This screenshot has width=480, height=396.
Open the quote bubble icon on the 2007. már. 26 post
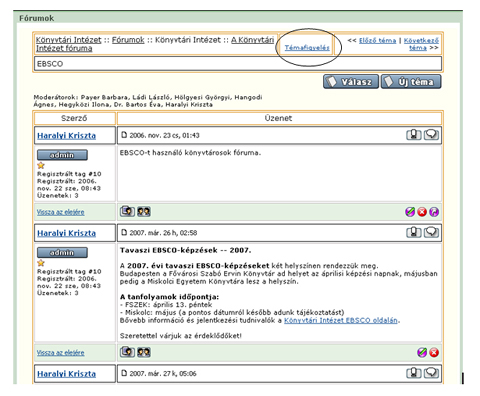click(431, 232)
